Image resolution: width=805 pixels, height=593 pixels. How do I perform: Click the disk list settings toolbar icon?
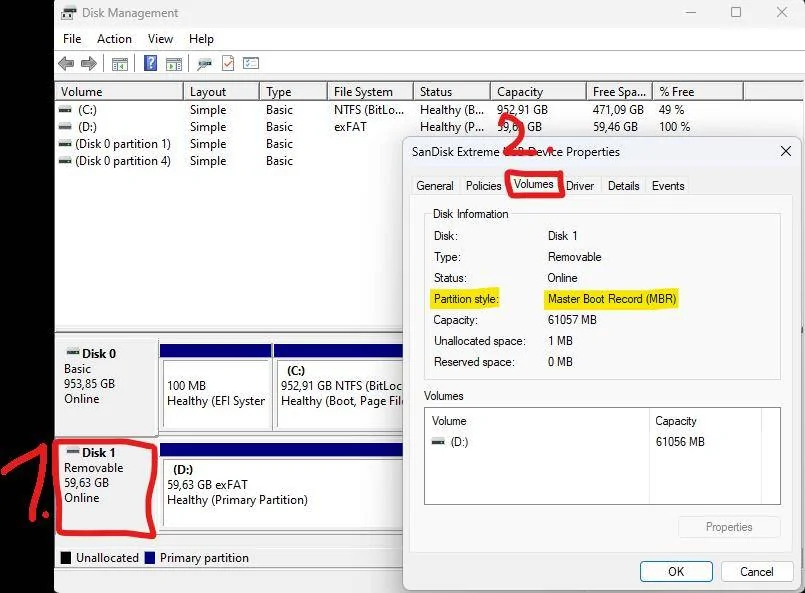pyautogui.click(x=251, y=63)
